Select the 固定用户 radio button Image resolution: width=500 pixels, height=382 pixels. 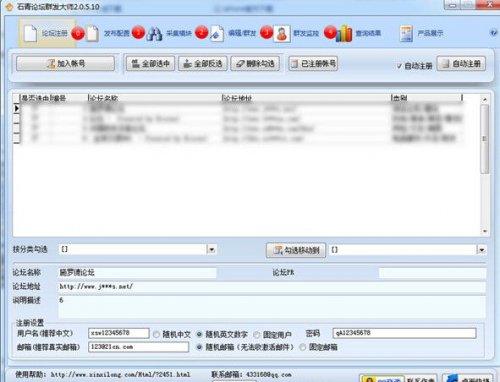pyautogui.click(x=257, y=334)
